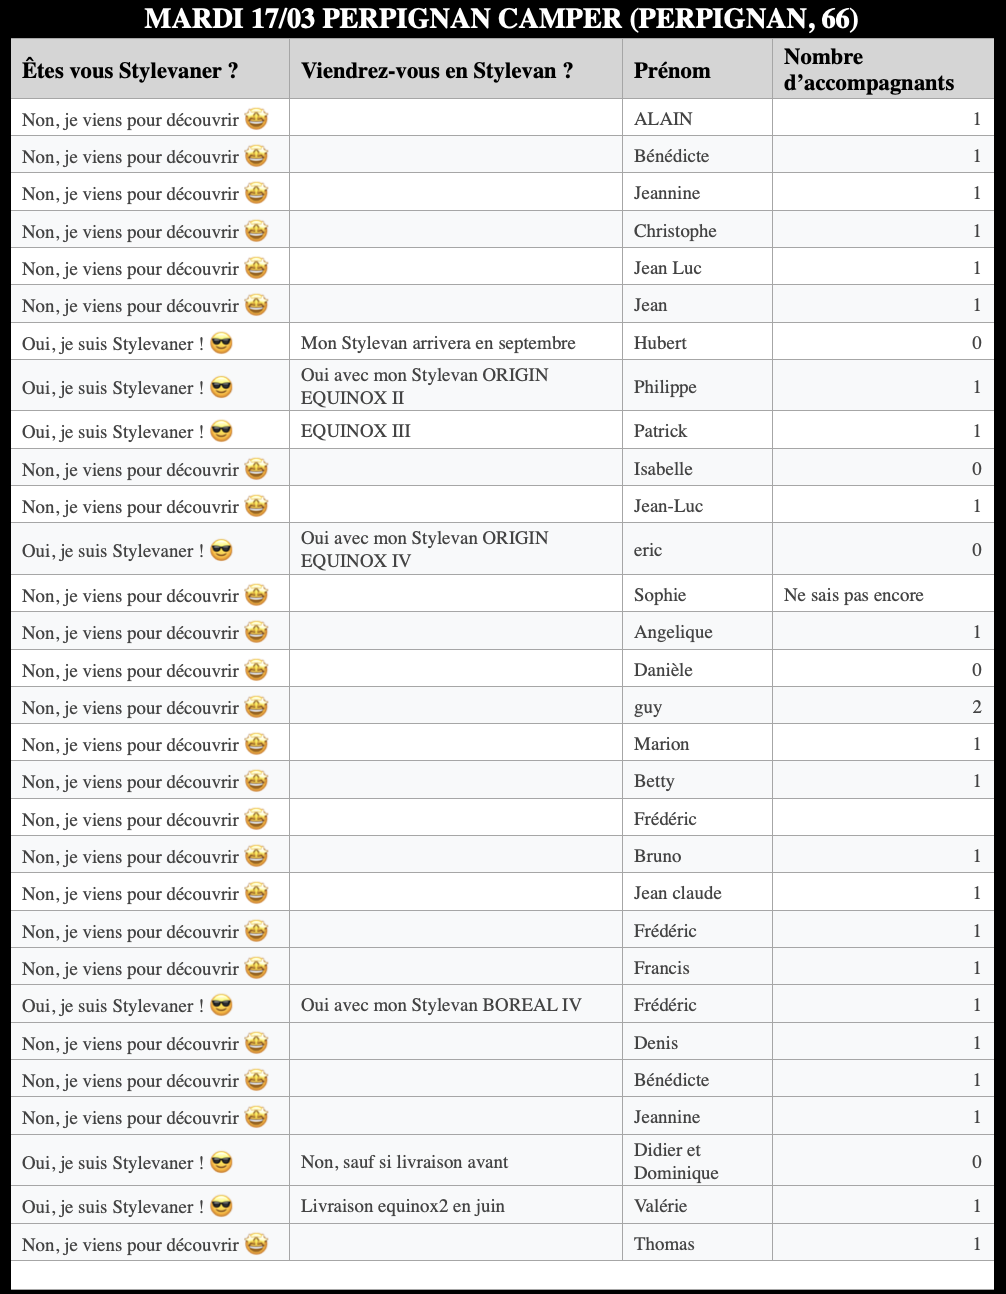This screenshot has width=1006, height=1294.
Task: Click the sunglasses emoji in eric's row
Action: [x=221, y=551]
